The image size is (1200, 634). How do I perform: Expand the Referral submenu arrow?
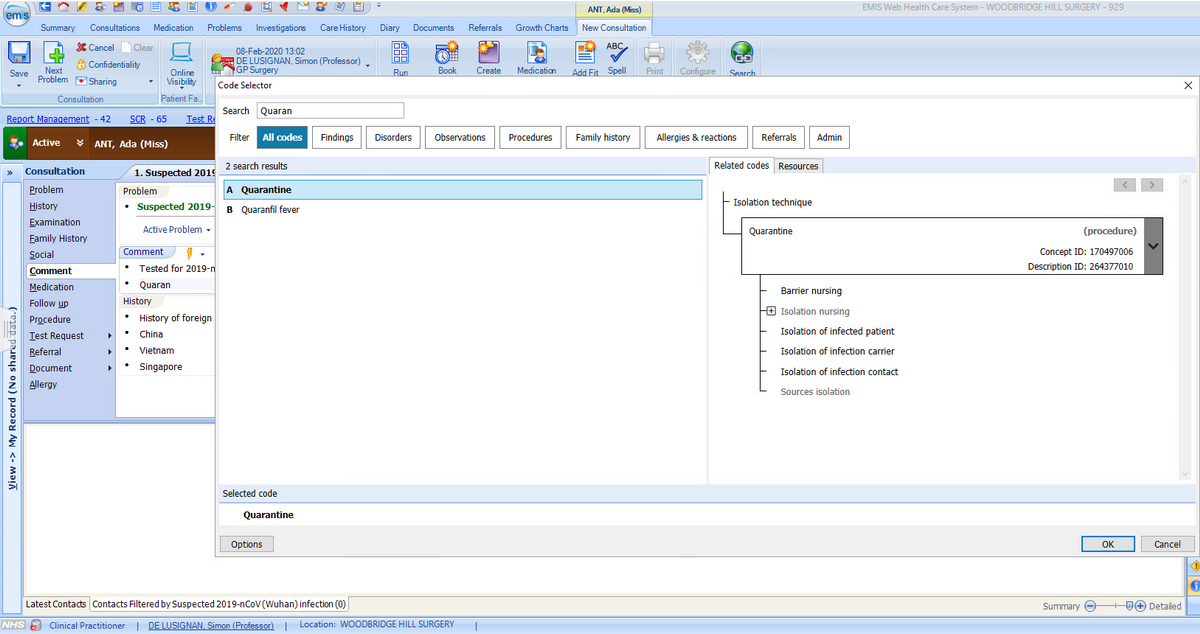click(x=109, y=352)
